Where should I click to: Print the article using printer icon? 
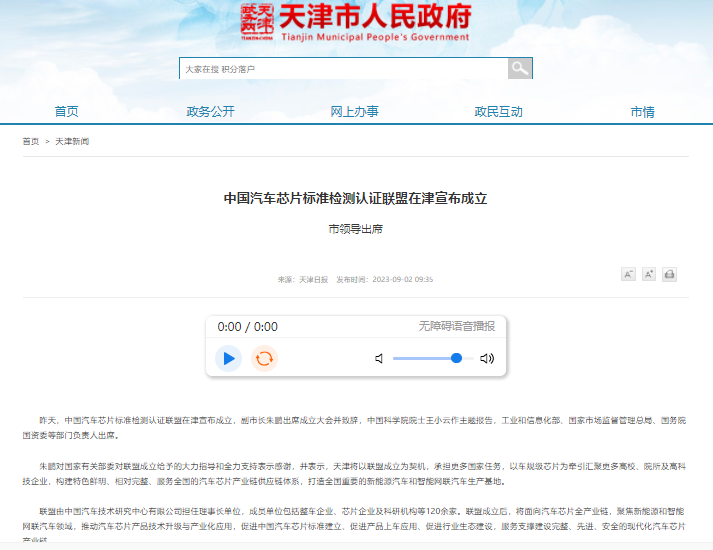click(x=669, y=274)
